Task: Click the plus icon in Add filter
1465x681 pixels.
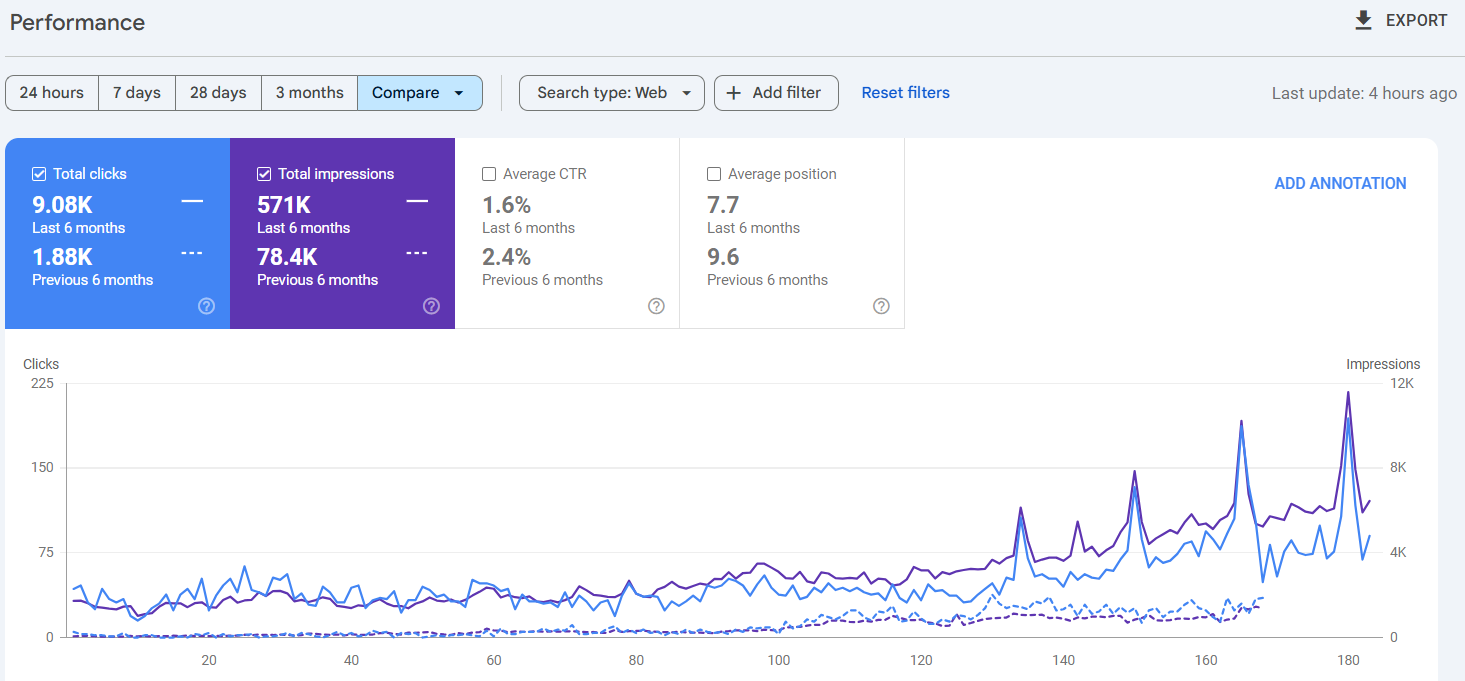Action: pos(734,93)
